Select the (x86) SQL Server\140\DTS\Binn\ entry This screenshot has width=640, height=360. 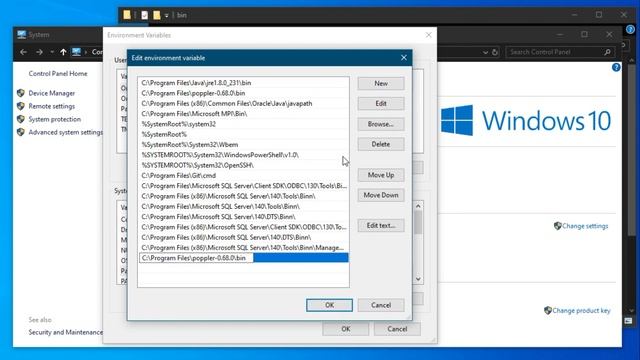click(243, 237)
